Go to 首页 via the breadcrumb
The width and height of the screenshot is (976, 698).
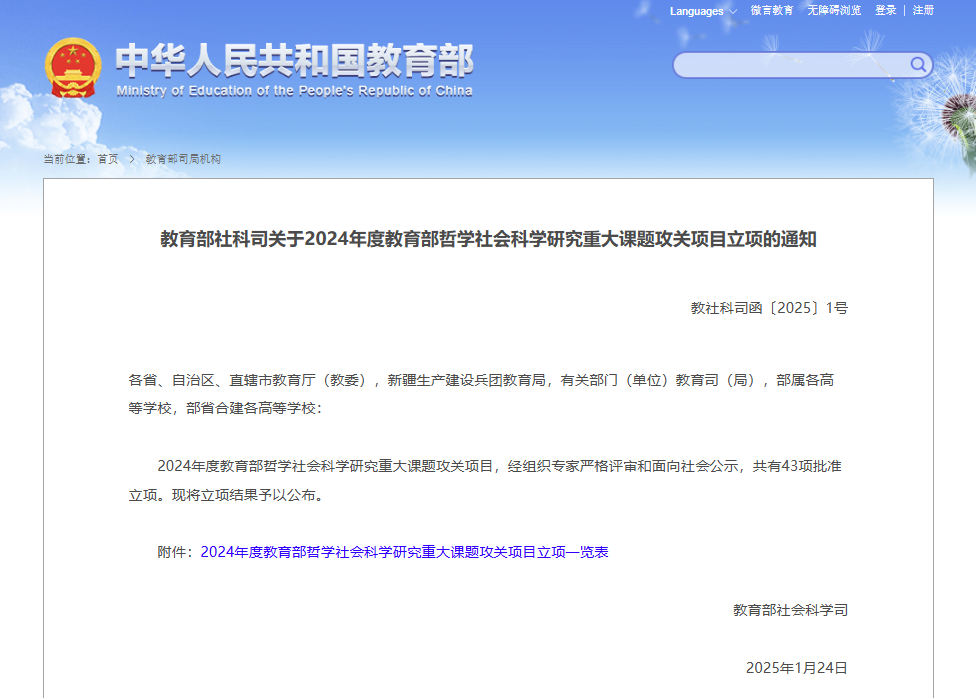tap(107, 159)
